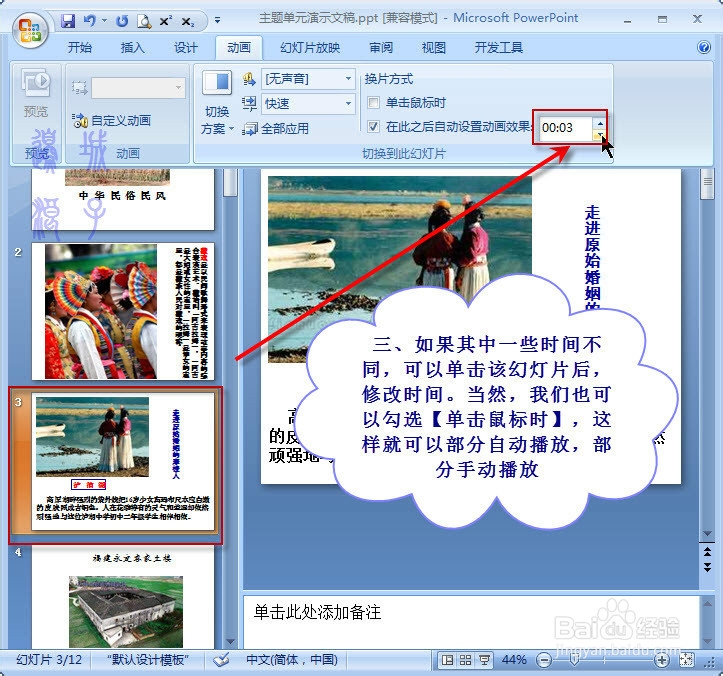This screenshot has width=723, height=676.
Task: Click the spell check status icon
Action: [x=222, y=660]
